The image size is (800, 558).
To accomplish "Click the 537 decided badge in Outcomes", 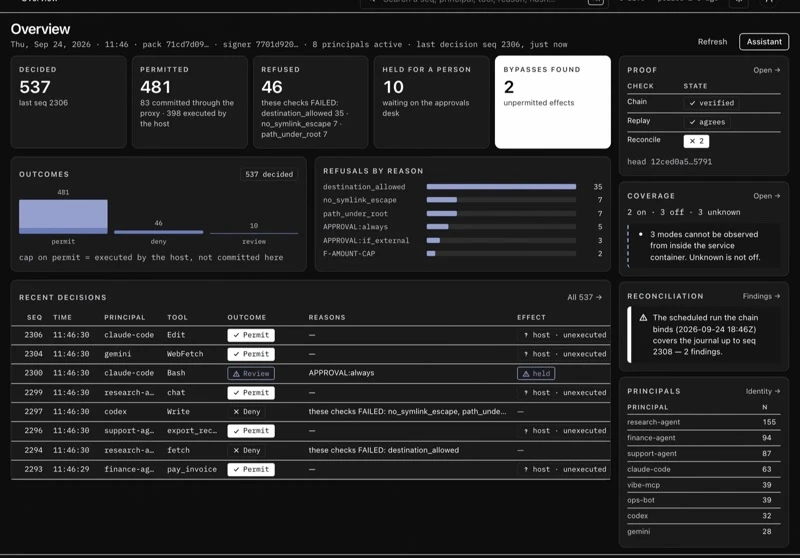I will tap(269, 174).
